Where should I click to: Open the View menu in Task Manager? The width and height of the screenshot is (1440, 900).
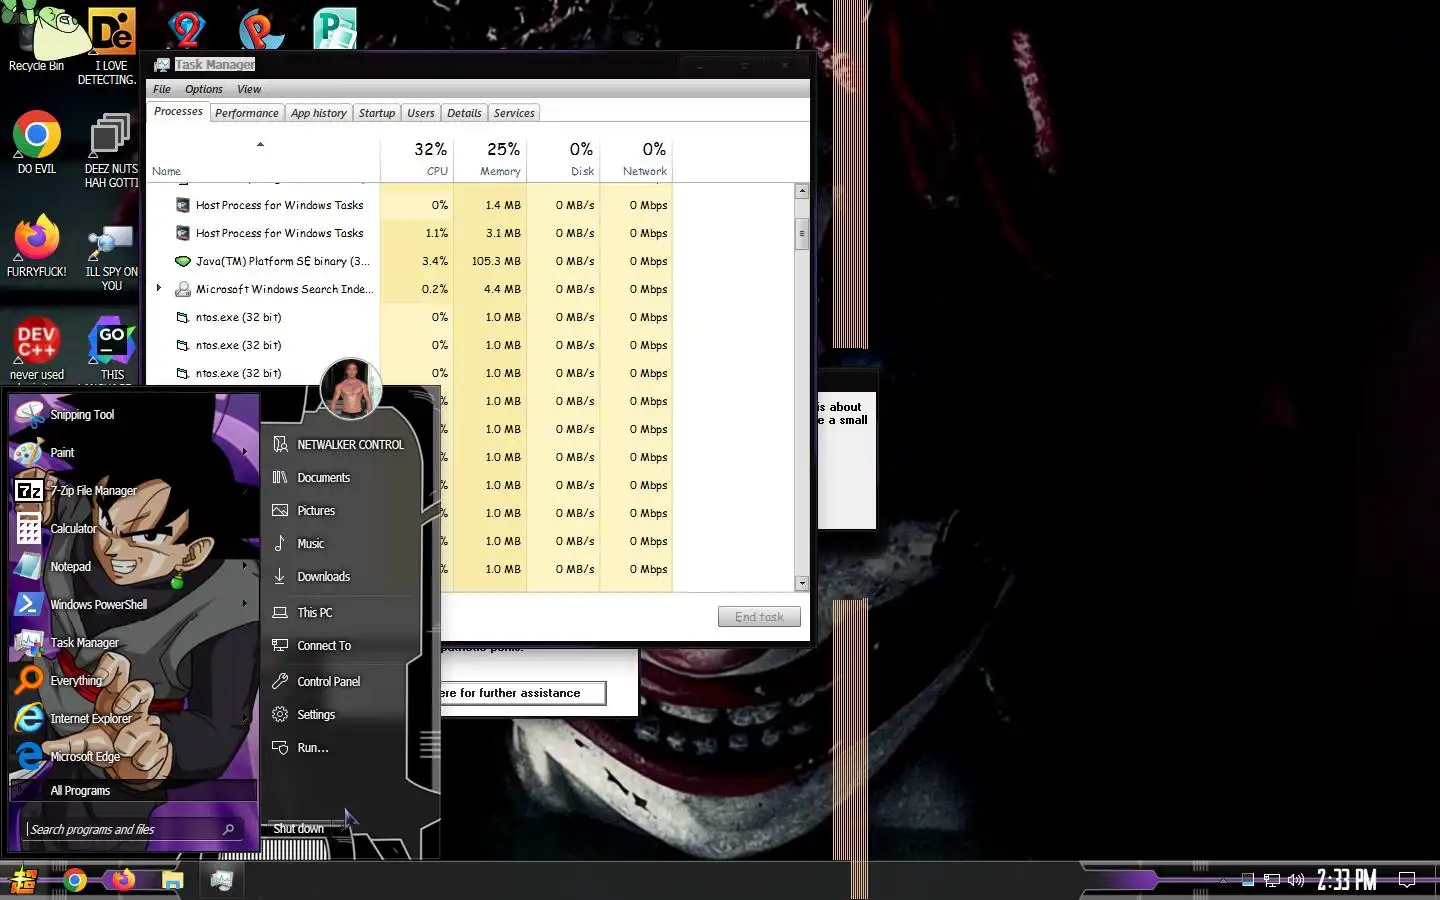(249, 89)
